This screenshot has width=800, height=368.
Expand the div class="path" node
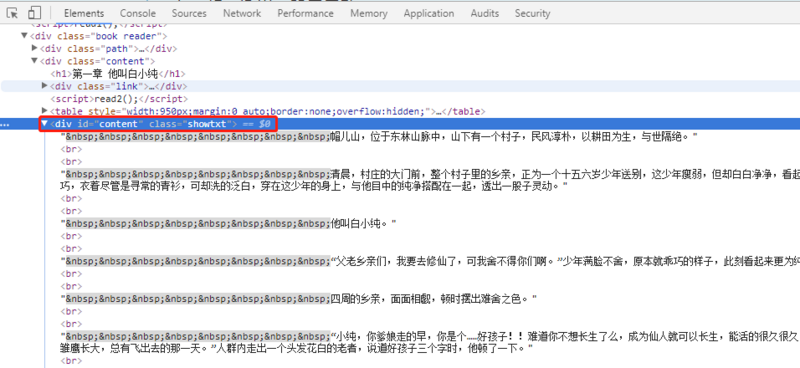click(x=34, y=48)
